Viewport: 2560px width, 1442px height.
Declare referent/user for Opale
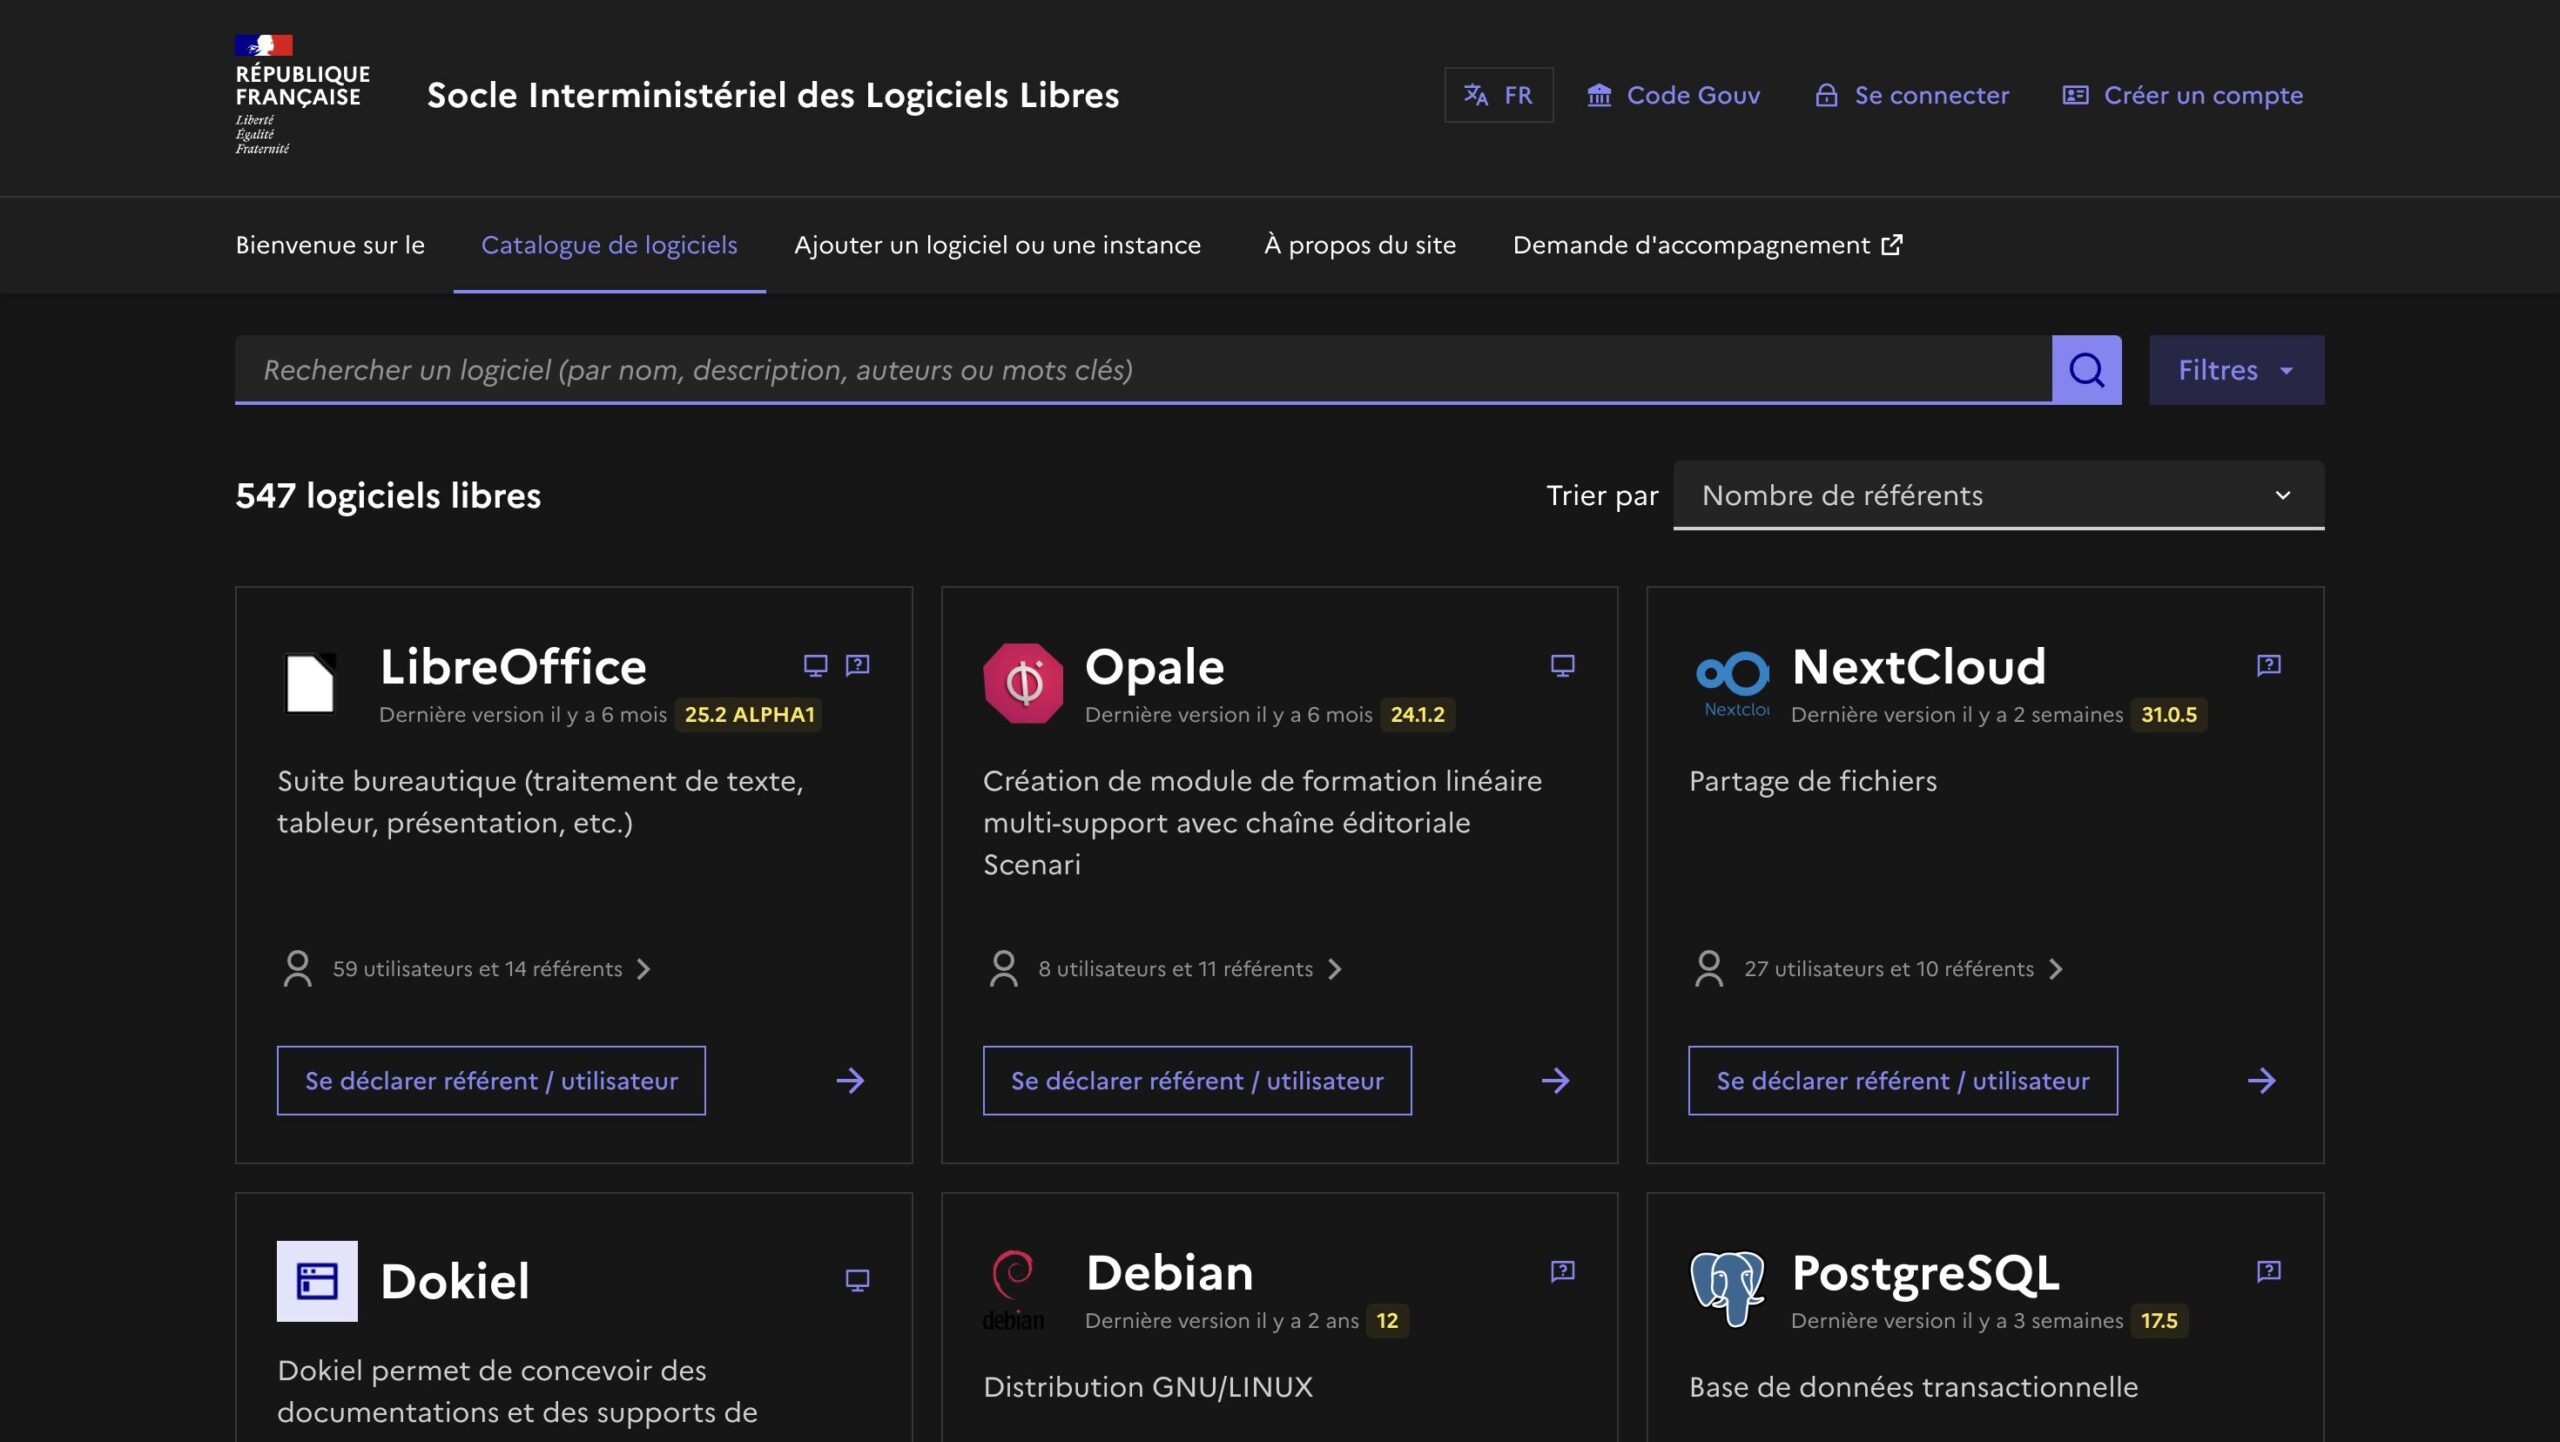coord(1197,1080)
